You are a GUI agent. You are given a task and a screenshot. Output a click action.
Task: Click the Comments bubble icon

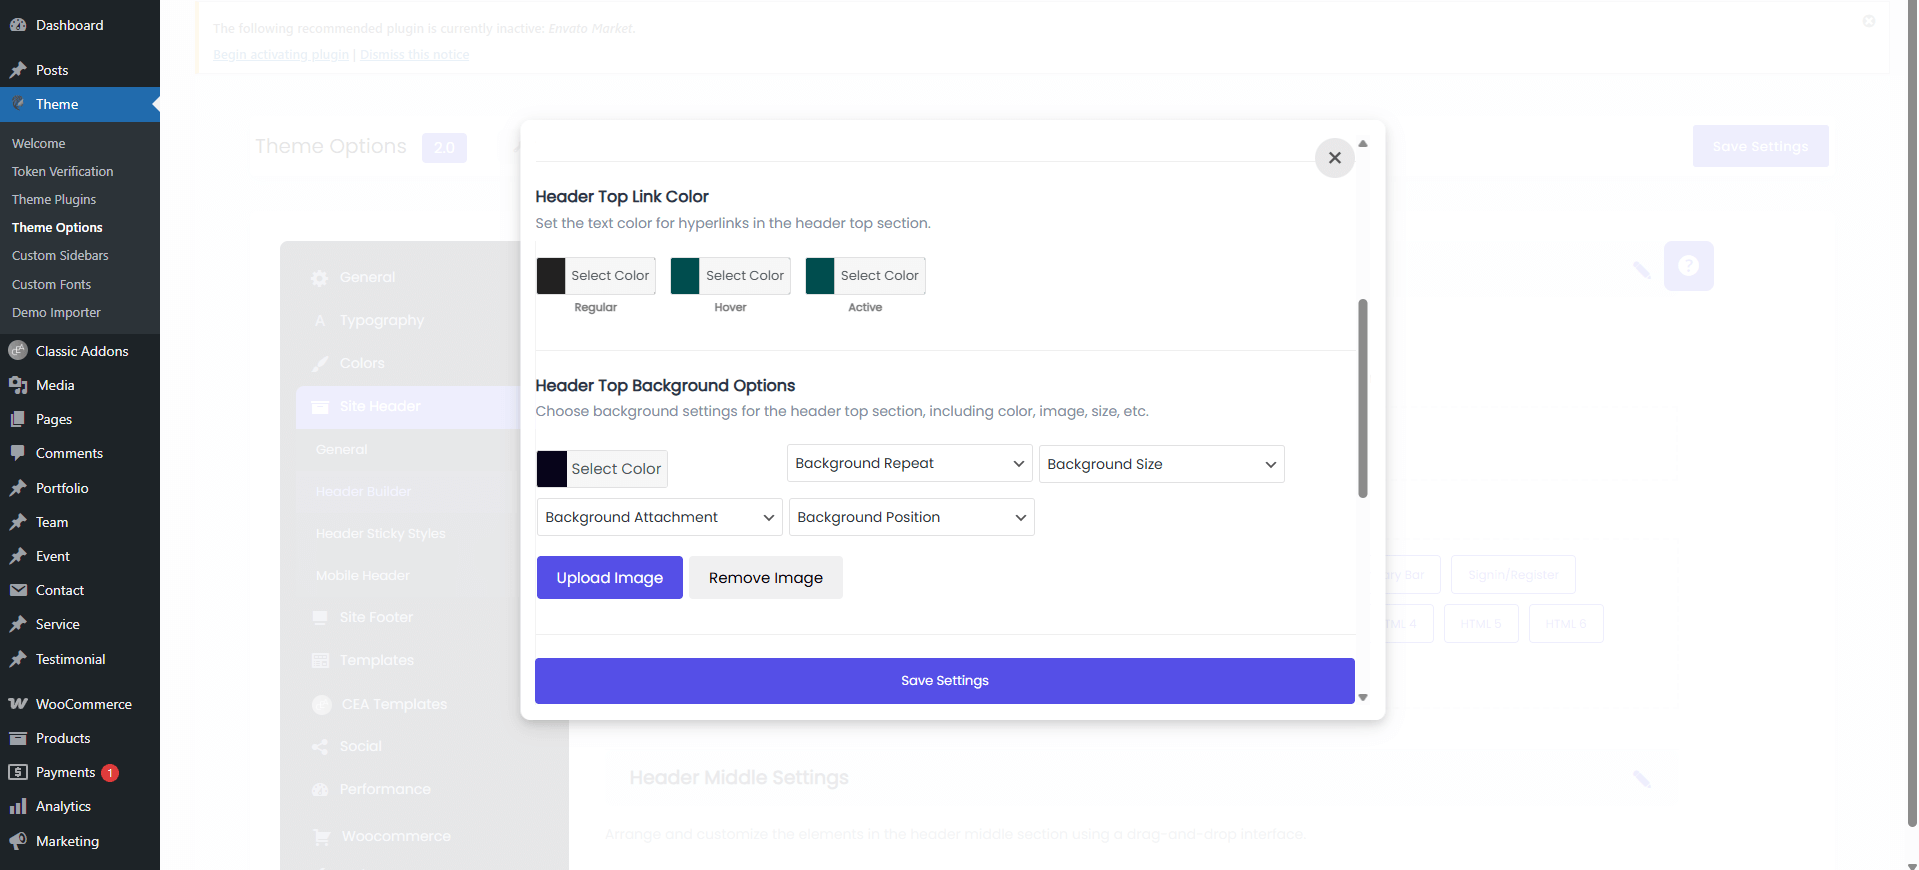(x=18, y=453)
